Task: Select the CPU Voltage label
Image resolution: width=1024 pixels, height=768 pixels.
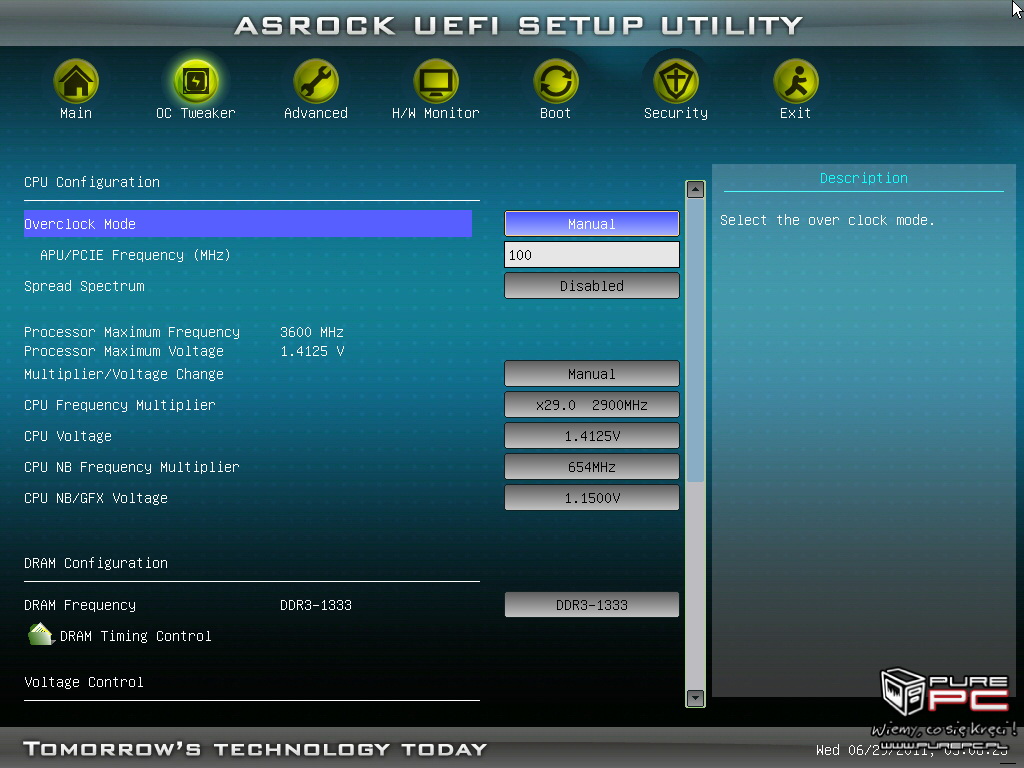Action: [x=68, y=436]
